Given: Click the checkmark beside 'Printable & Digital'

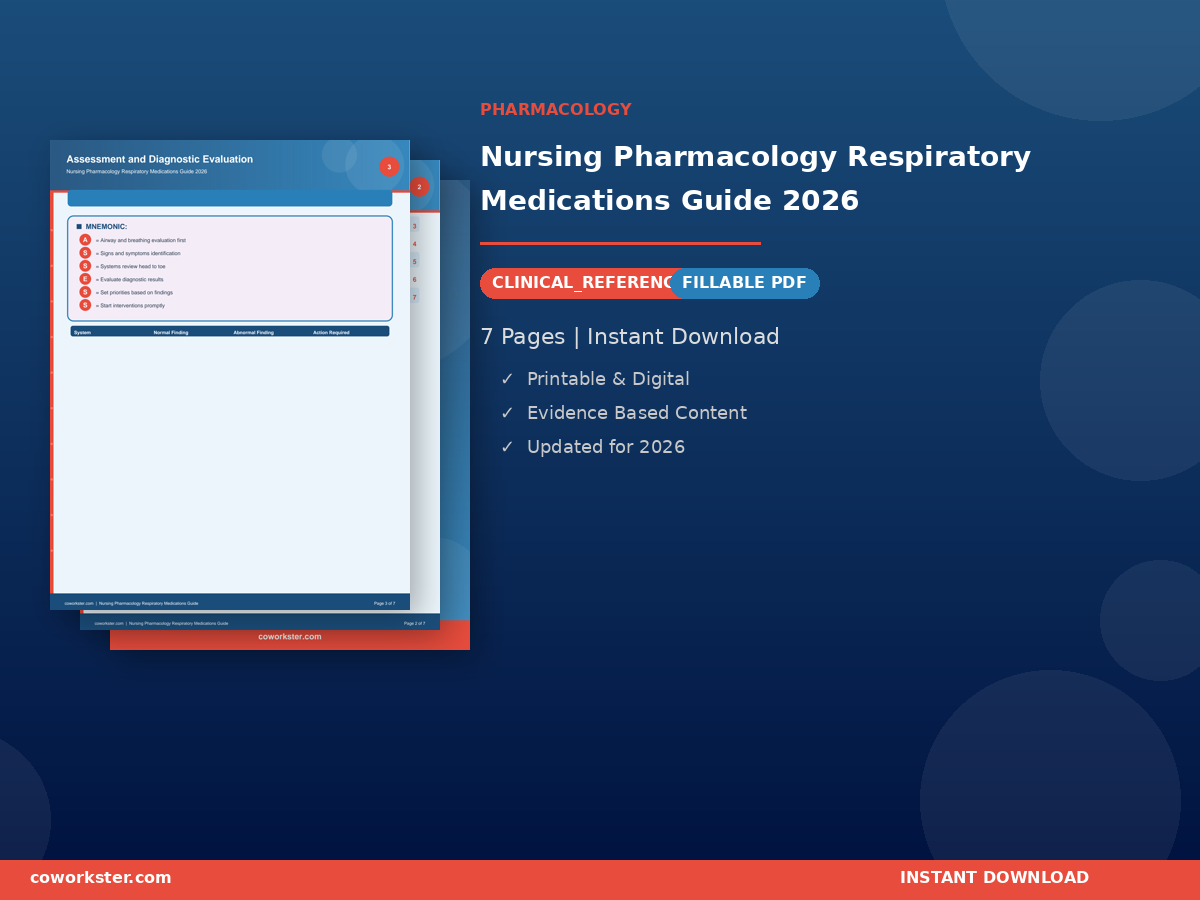Looking at the screenshot, I should [507, 380].
